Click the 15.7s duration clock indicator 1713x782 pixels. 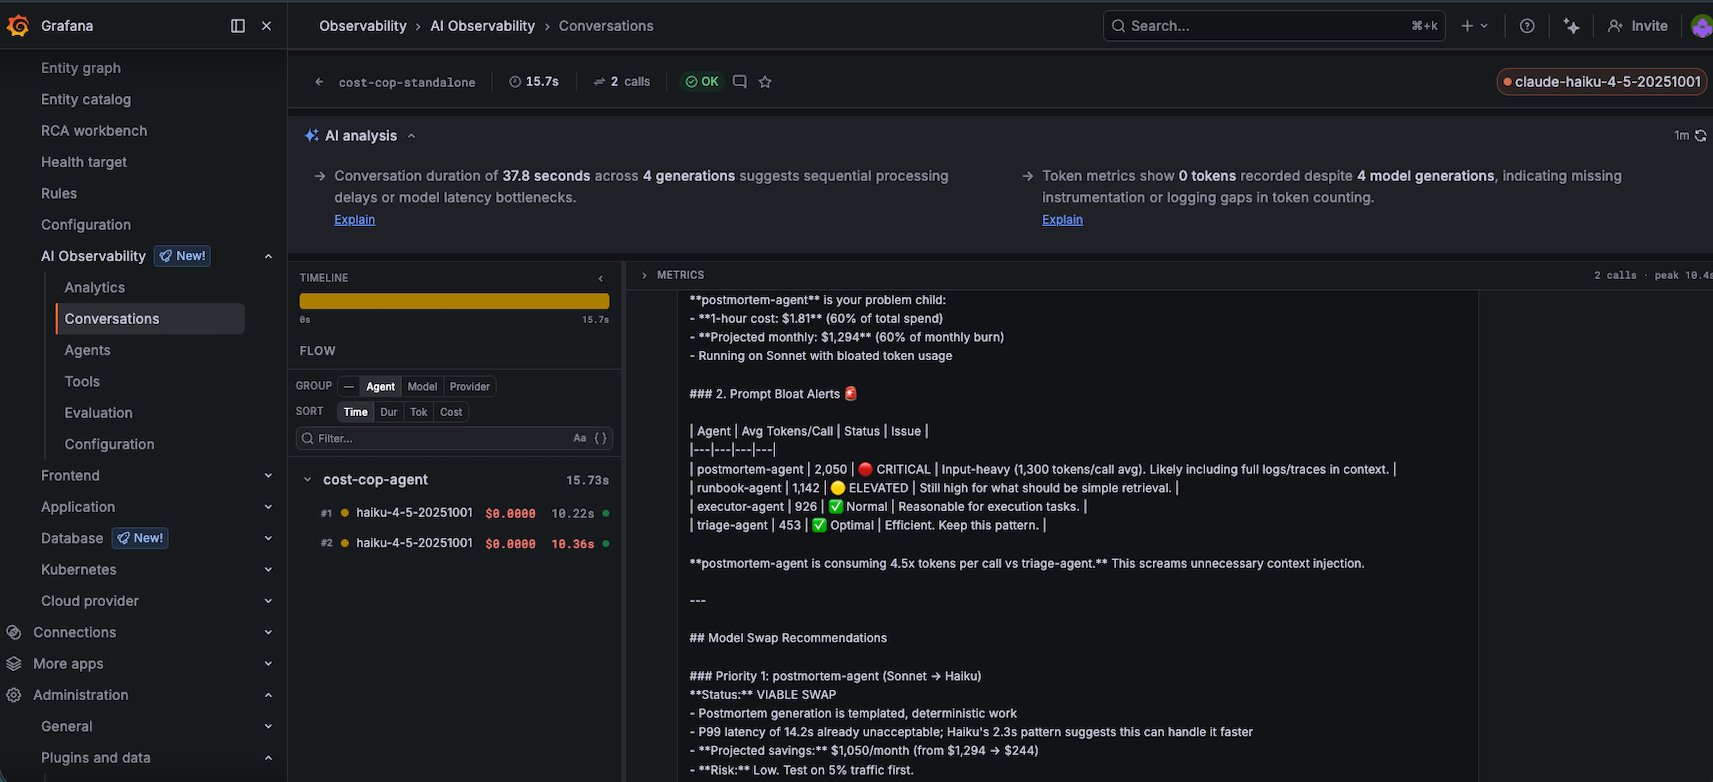[x=534, y=82]
